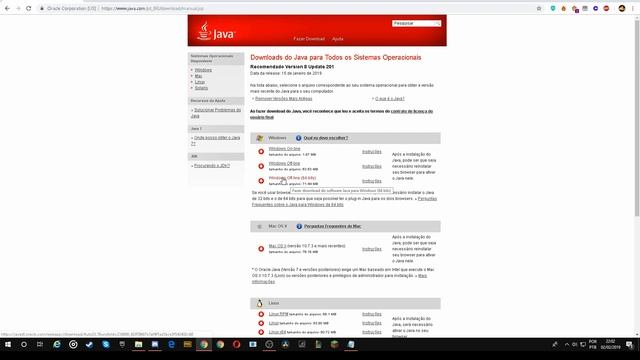This screenshot has width=640, height=360.
Task: Open Linux link in sidebar
Action: [200, 82]
